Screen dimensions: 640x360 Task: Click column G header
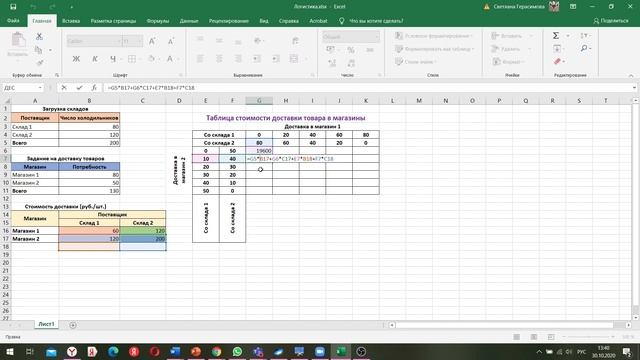coord(259,100)
